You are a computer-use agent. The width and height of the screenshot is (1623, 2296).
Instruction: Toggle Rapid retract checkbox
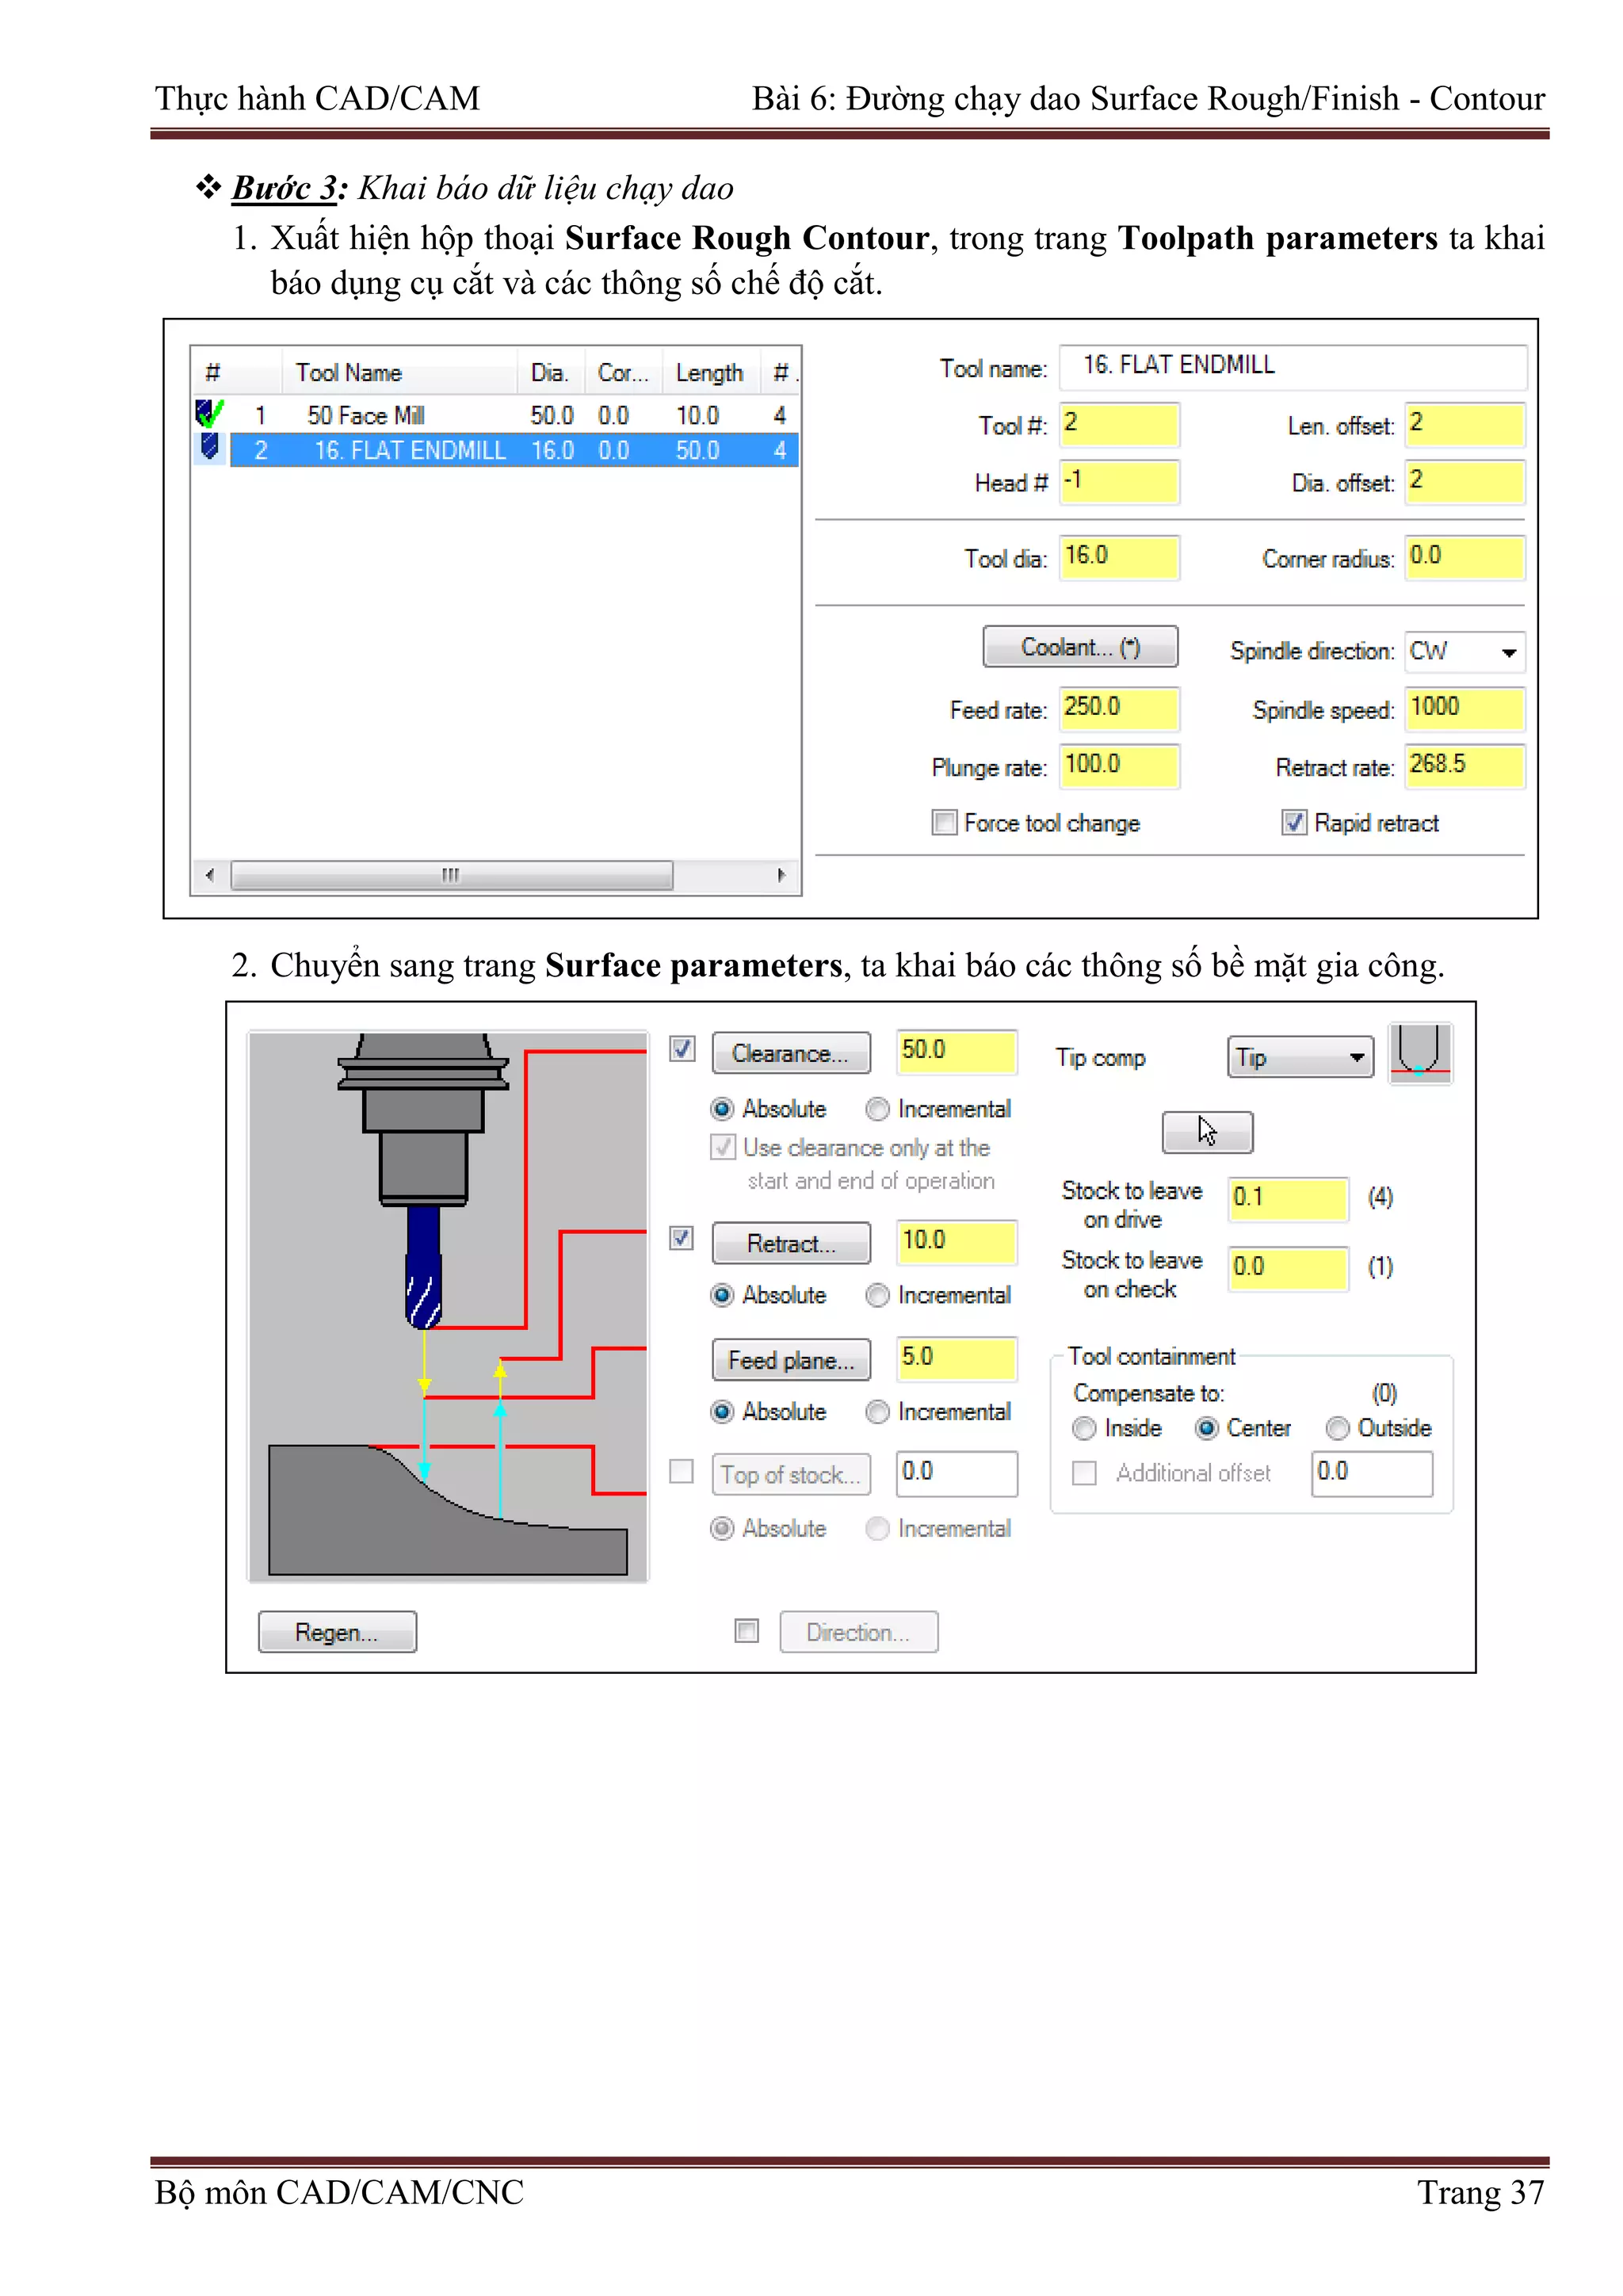1294,823
